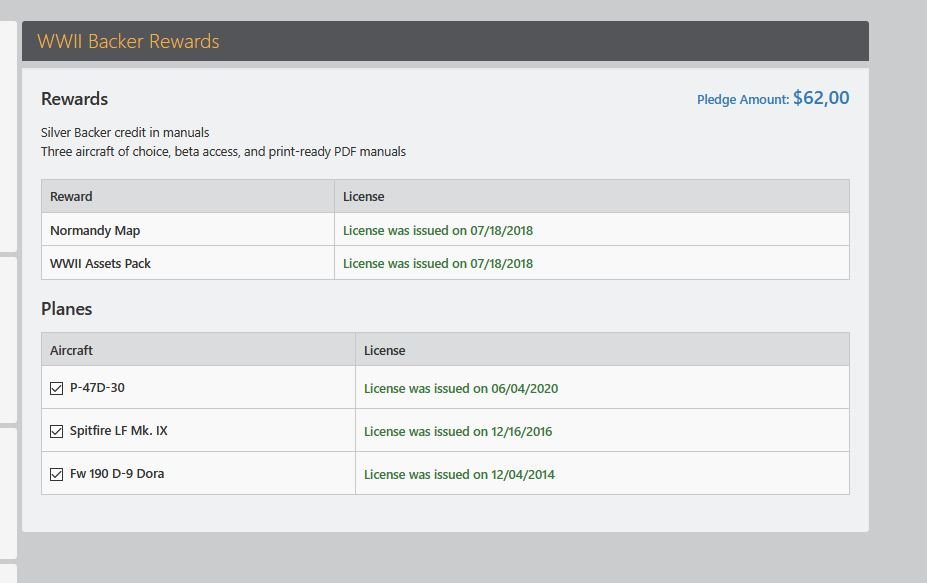Select the license date 06/04/2020
Image resolution: width=927 pixels, height=583 pixels.
tap(461, 388)
